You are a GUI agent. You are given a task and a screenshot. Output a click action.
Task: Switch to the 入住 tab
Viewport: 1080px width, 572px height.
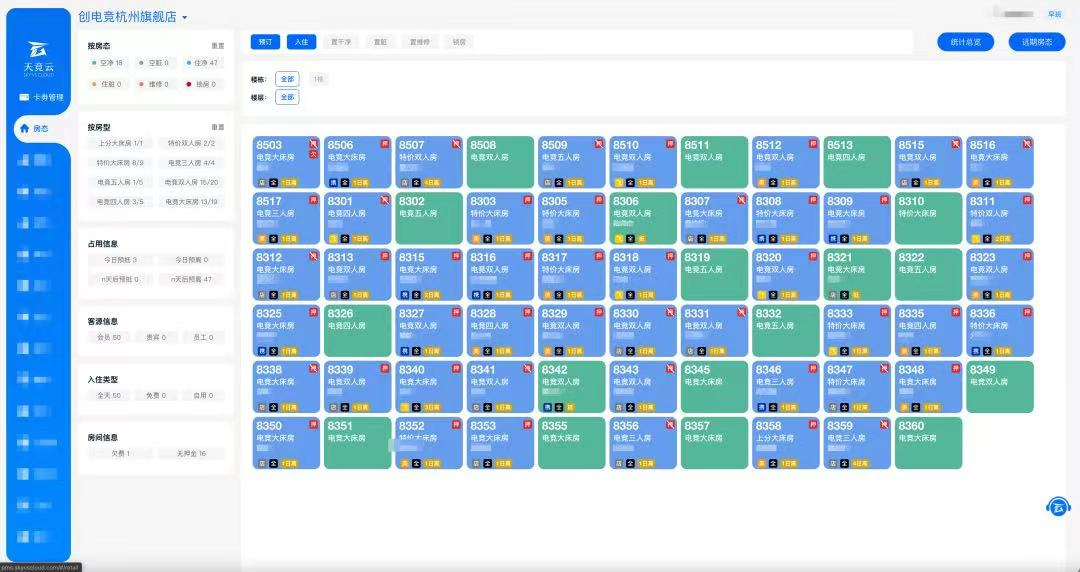pyautogui.click(x=302, y=42)
